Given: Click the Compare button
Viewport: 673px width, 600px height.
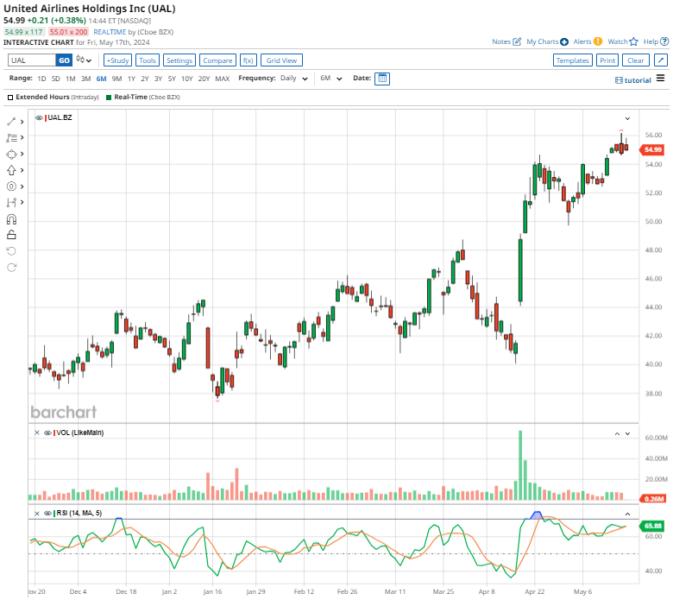Looking at the screenshot, I should pos(218,60).
